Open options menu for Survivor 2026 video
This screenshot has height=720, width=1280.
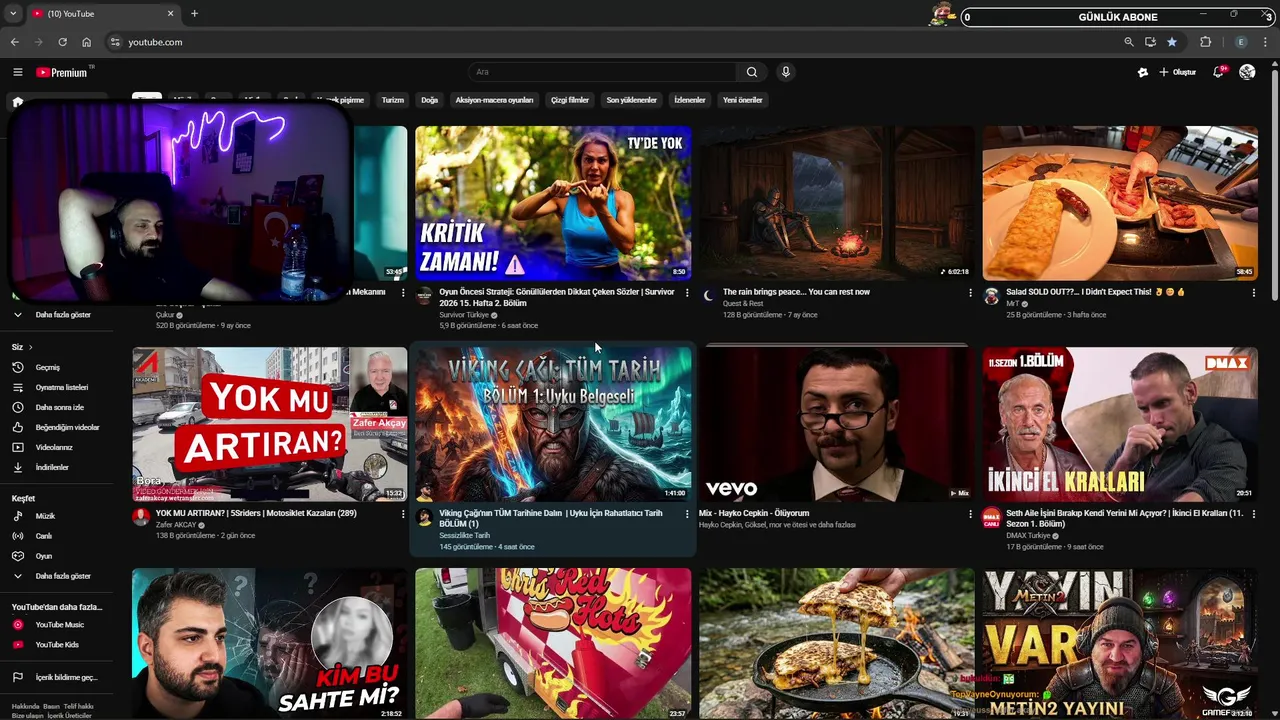click(x=687, y=293)
